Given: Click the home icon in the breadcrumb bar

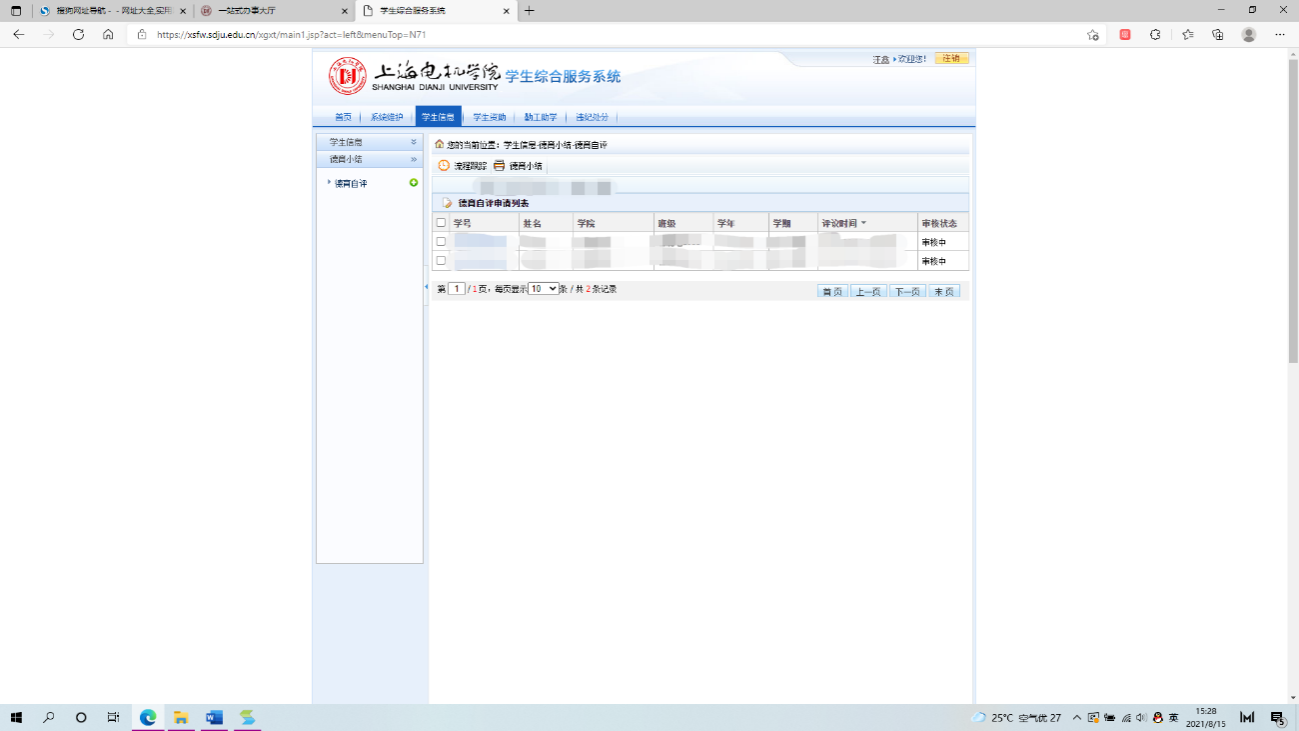Looking at the screenshot, I should tap(439, 145).
